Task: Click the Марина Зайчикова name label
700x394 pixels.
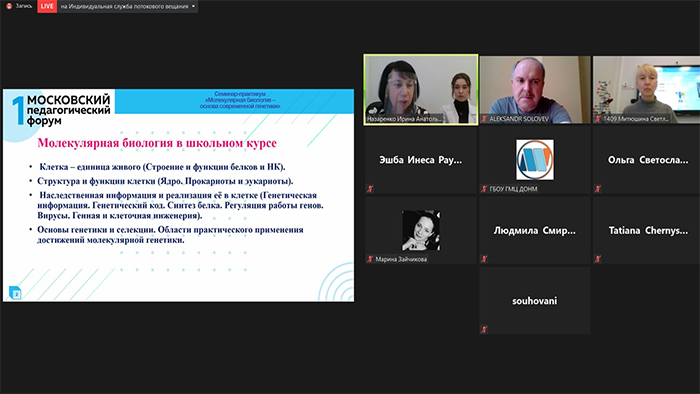Action: pyautogui.click(x=401, y=259)
